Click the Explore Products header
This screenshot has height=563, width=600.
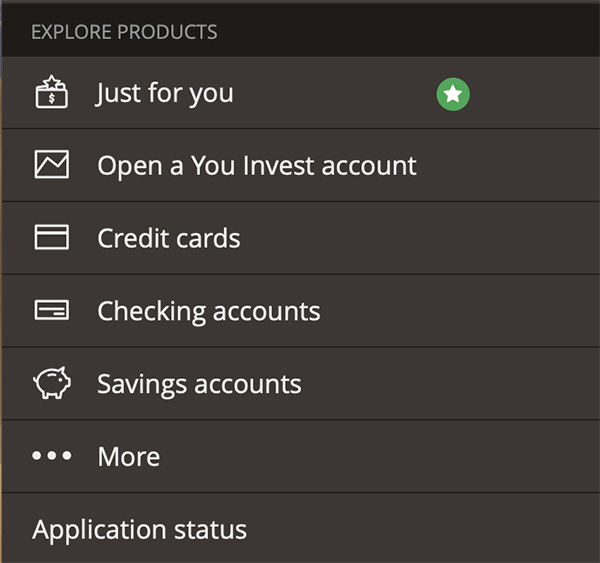124,32
